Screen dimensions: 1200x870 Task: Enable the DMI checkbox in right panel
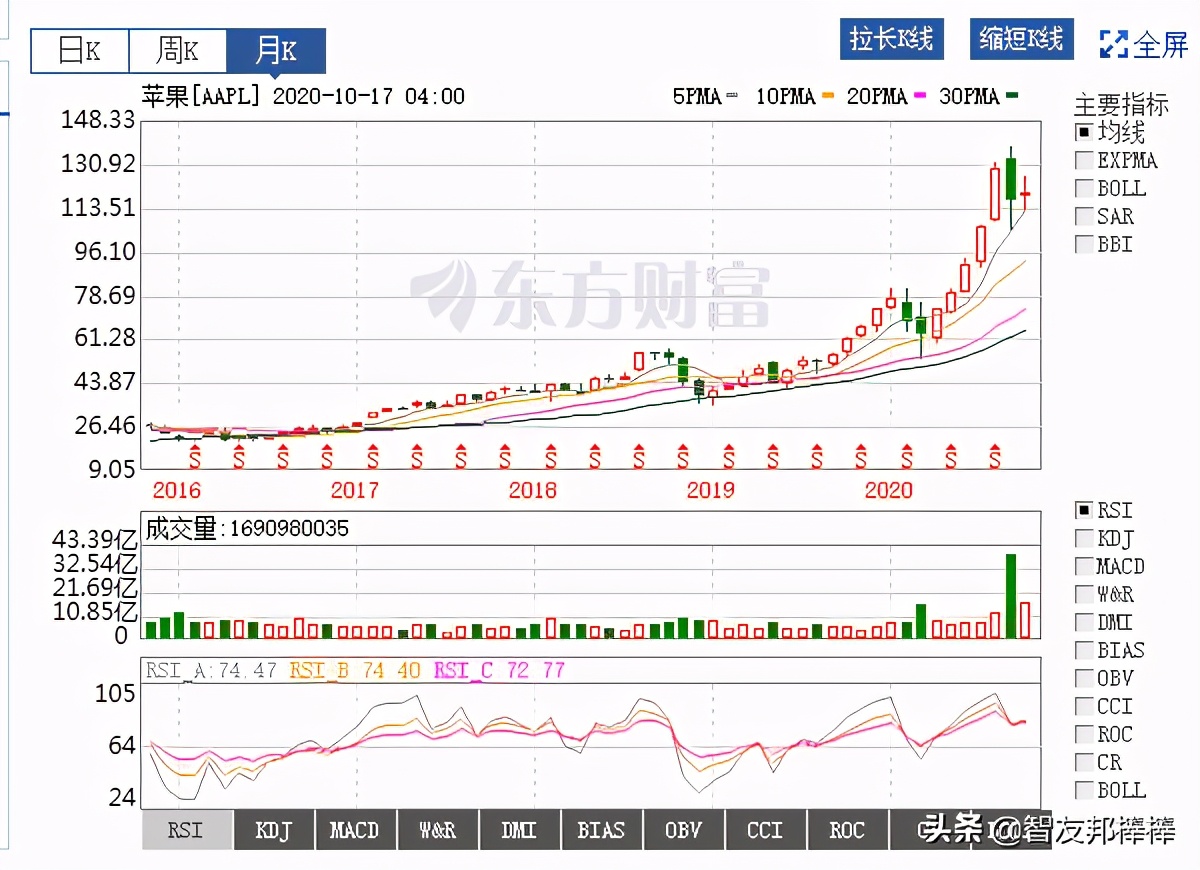pyautogui.click(x=1084, y=622)
